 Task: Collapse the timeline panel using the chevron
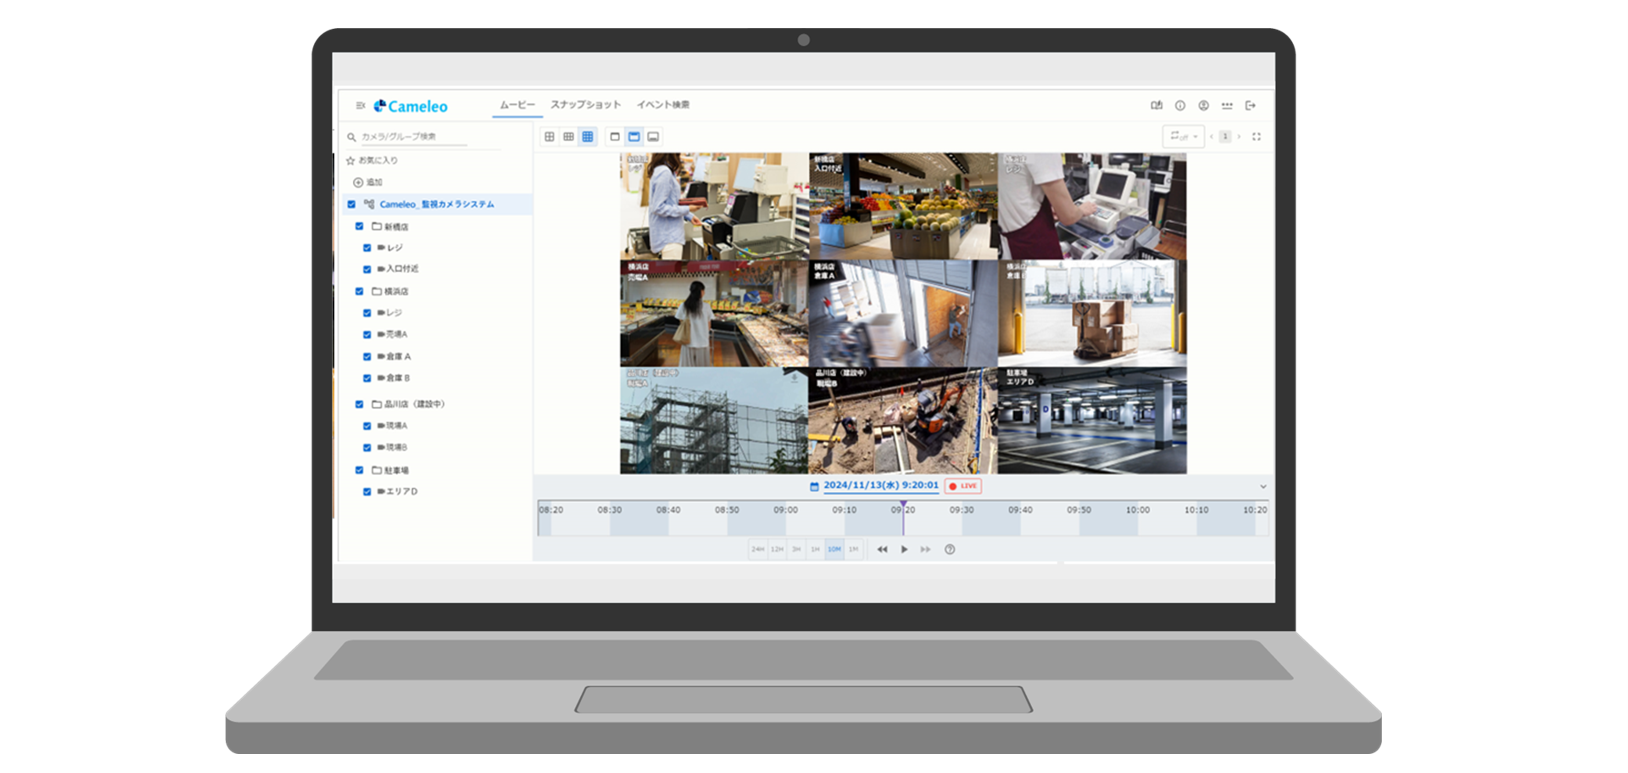(1263, 487)
